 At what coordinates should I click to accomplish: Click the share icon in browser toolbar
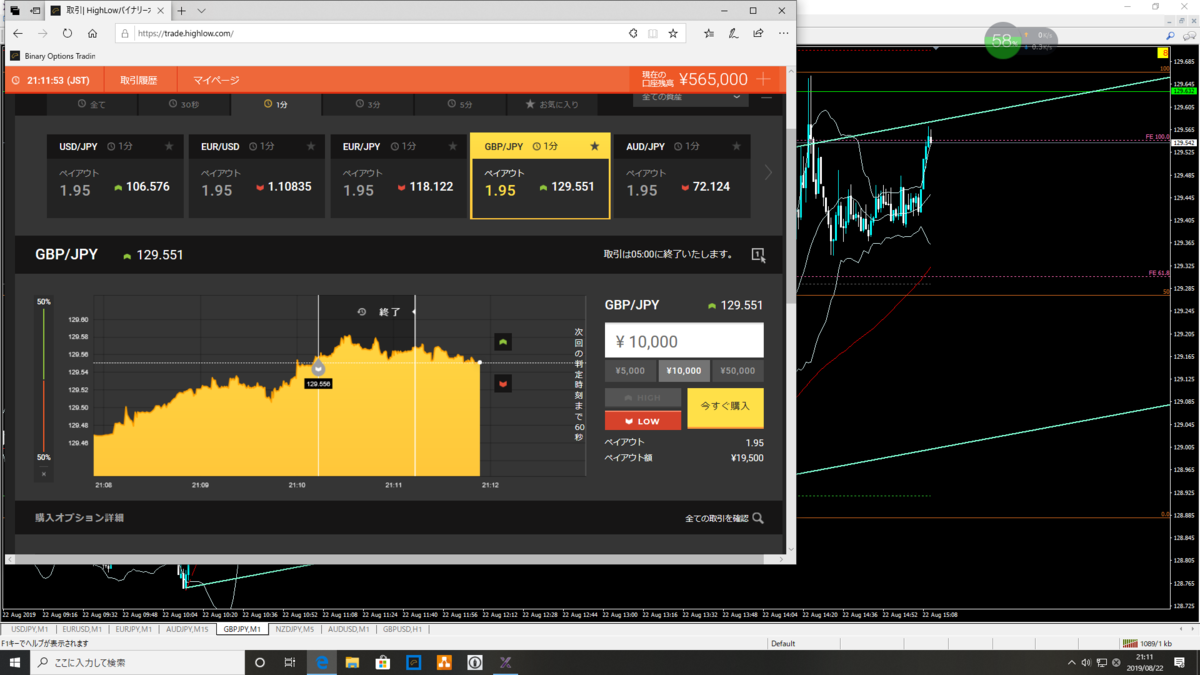pyautogui.click(x=758, y=33)
